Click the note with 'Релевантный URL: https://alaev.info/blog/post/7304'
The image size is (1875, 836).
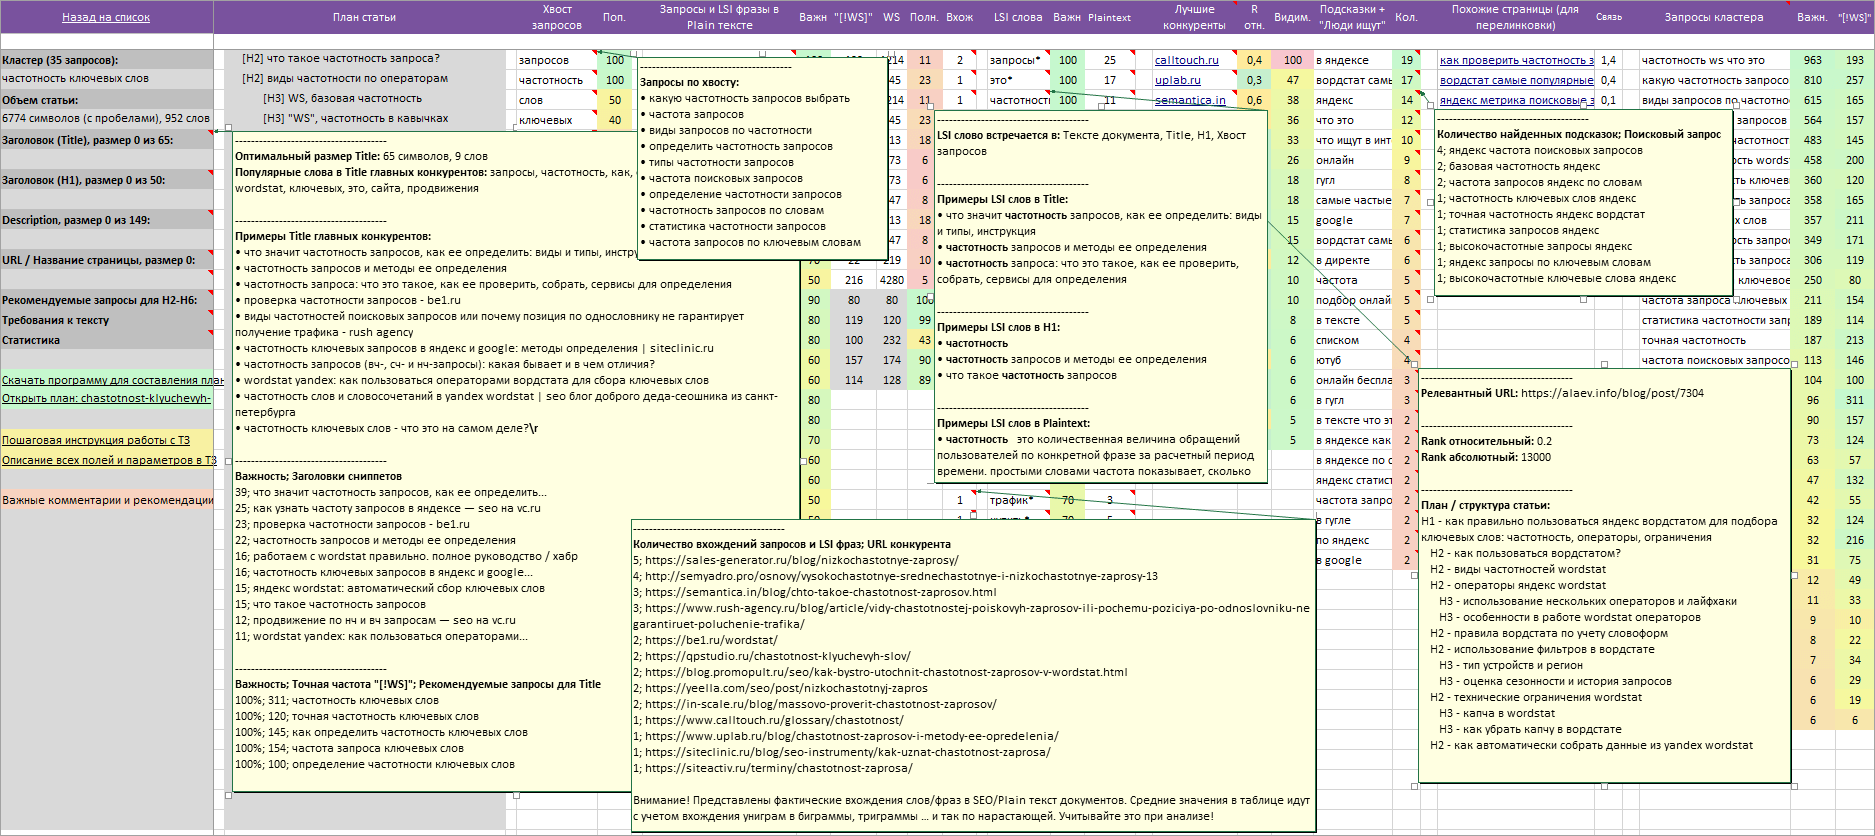tap(1604, 575)
